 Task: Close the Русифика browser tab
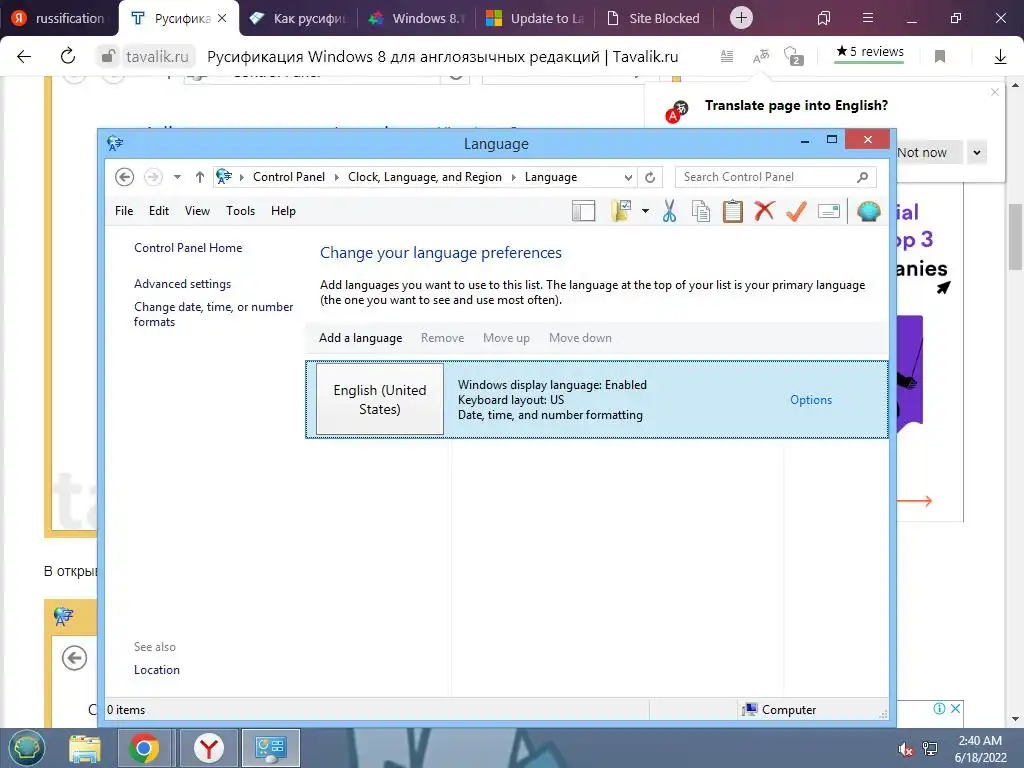point(222,18)
